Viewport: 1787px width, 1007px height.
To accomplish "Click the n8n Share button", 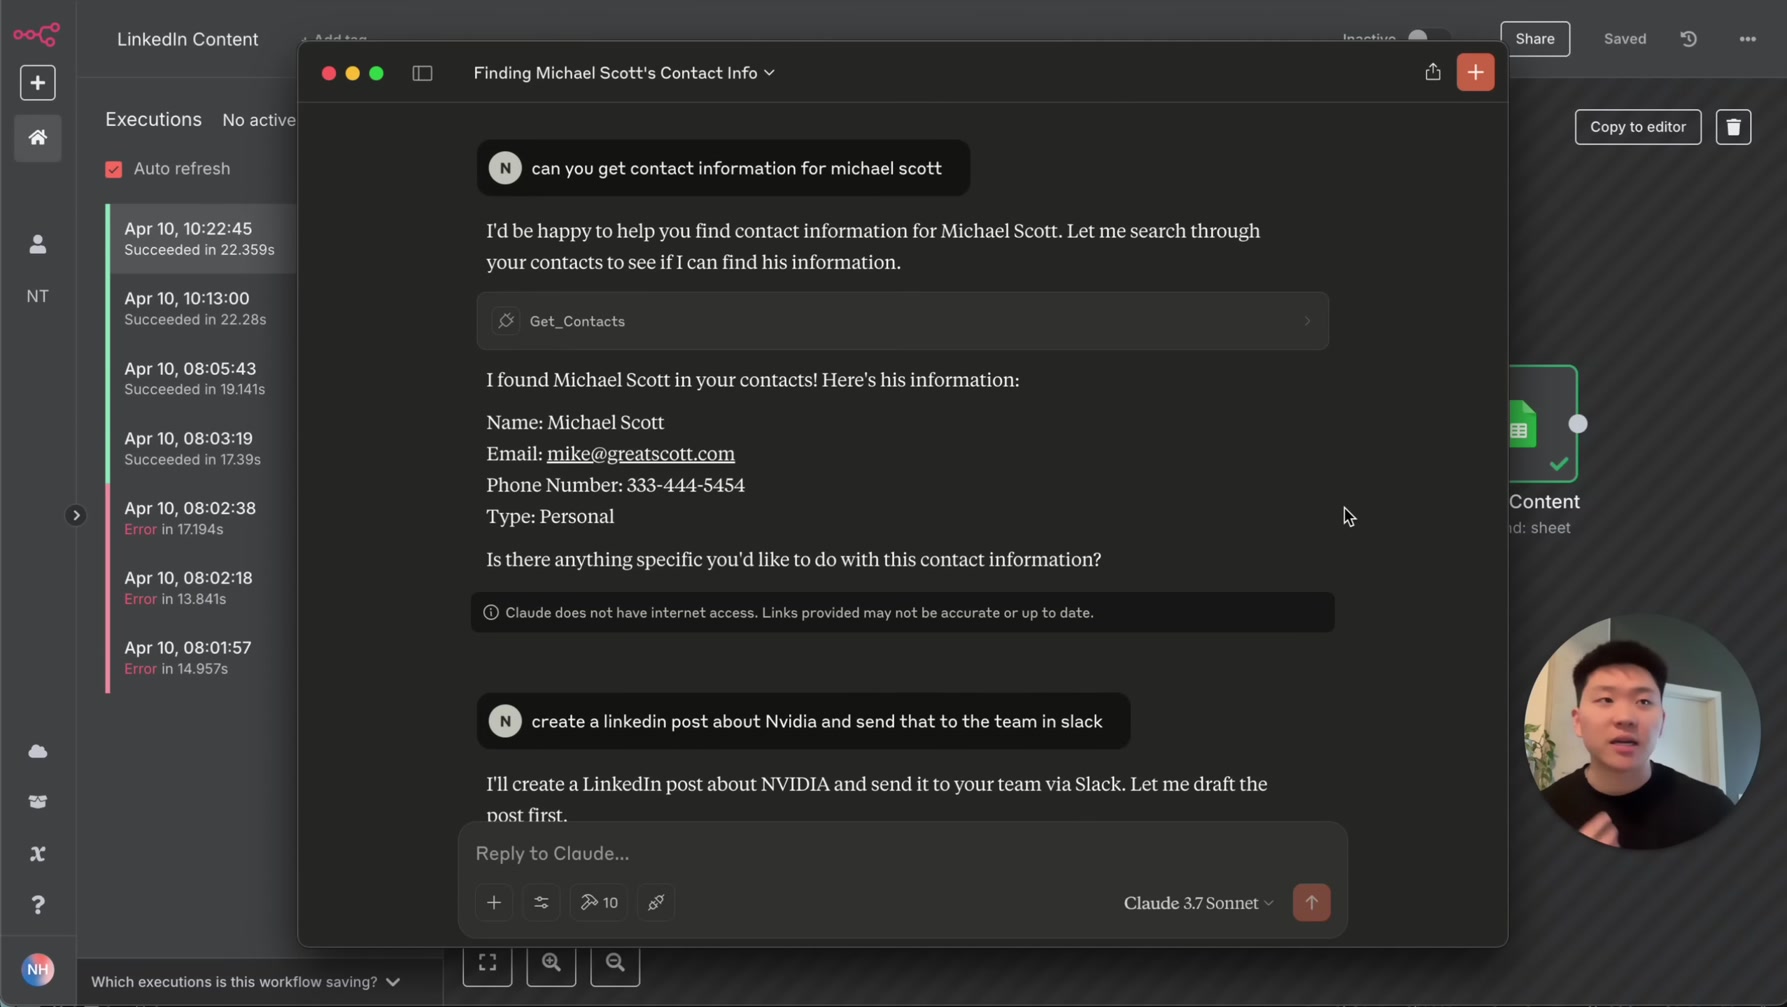I will pos(1534,39).
